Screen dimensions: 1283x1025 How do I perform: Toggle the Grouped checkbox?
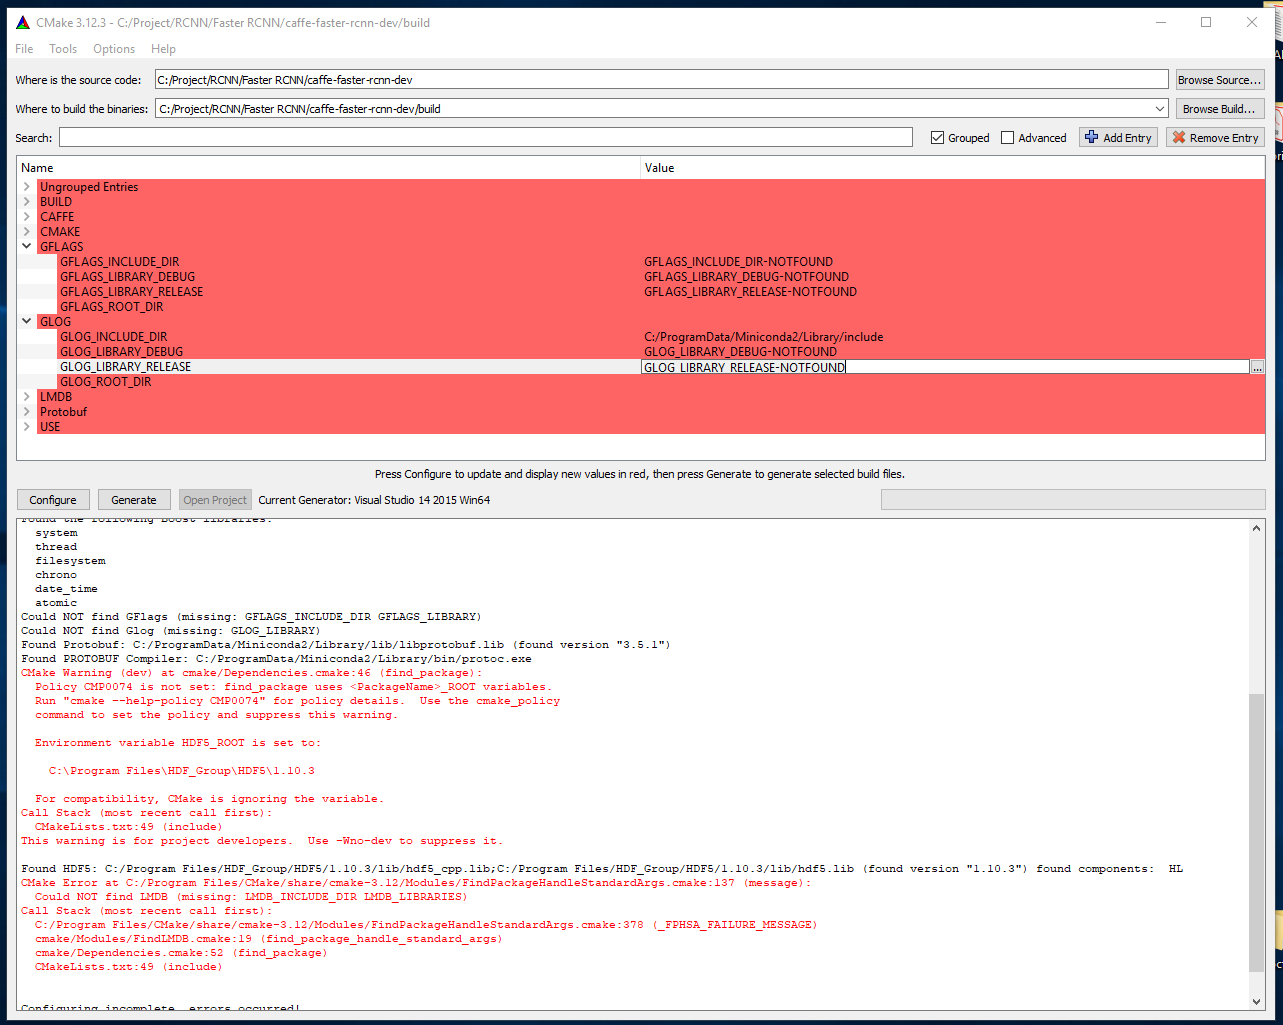937,138
